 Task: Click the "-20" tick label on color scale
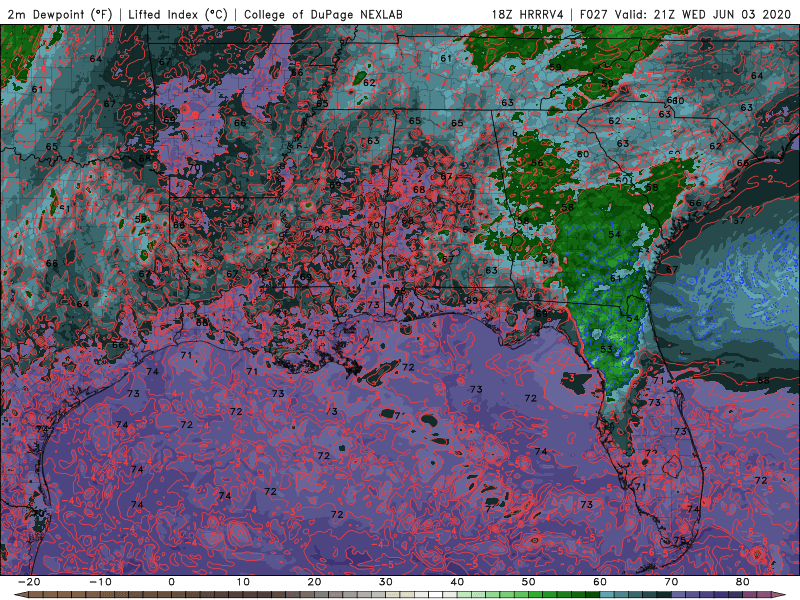coord(29,582)
